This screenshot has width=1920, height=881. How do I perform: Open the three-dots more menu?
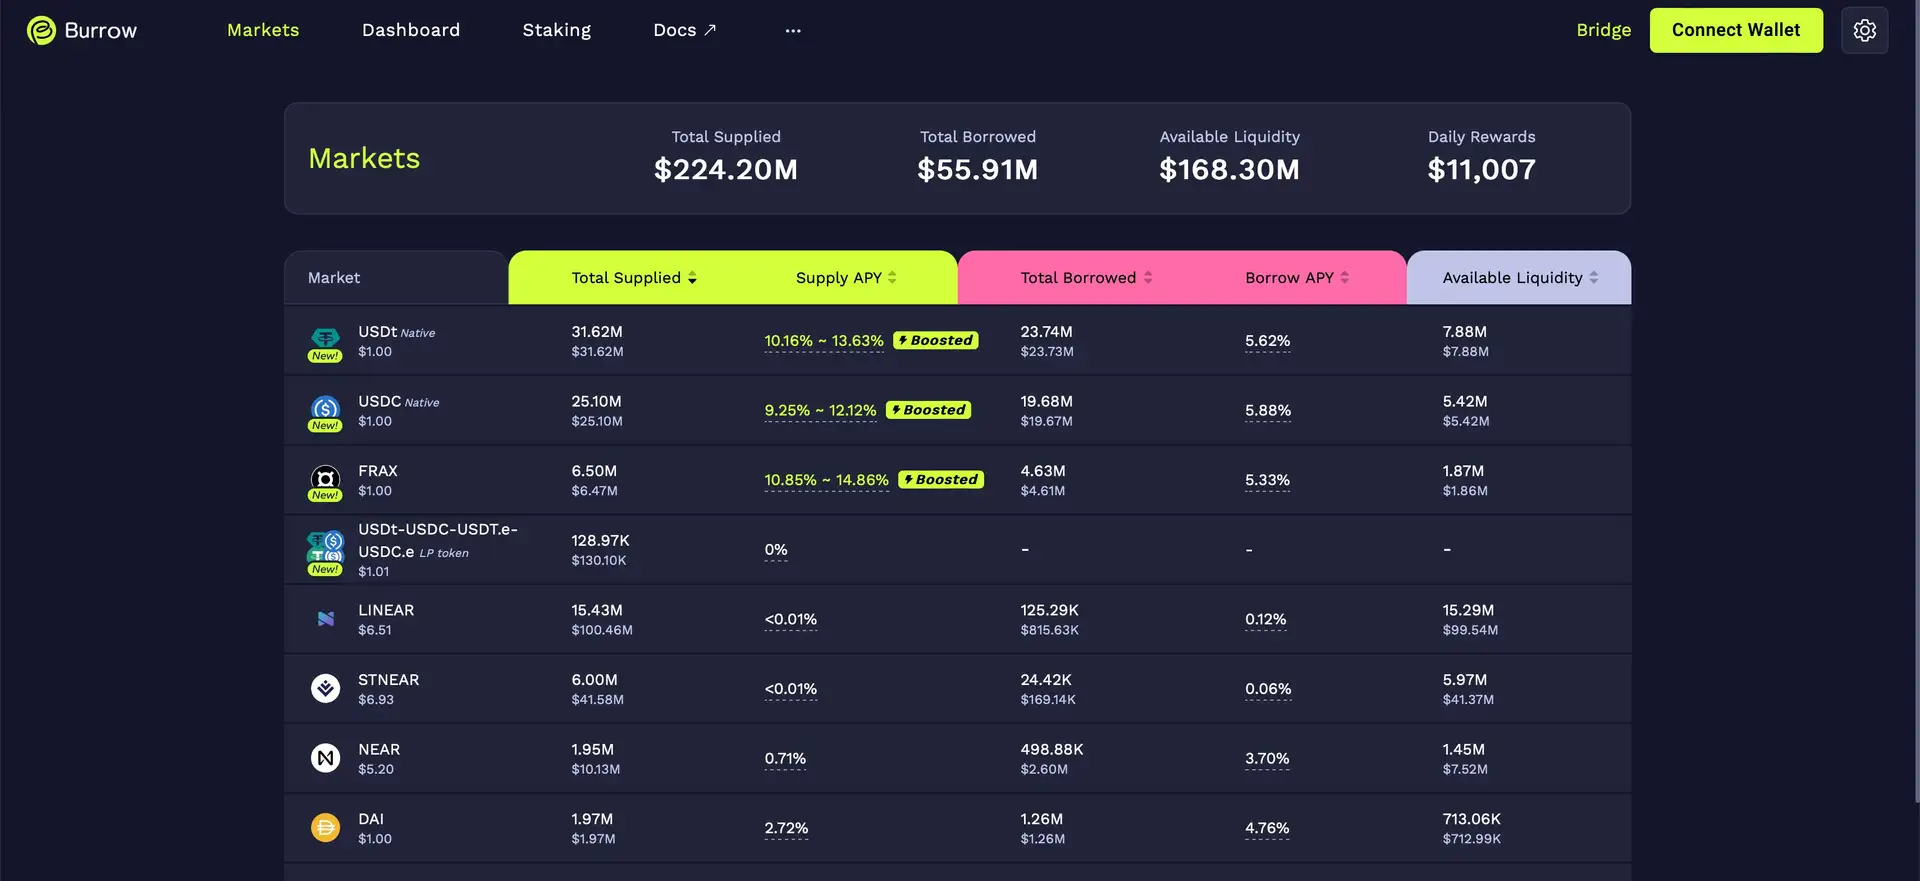pos(793,31)
